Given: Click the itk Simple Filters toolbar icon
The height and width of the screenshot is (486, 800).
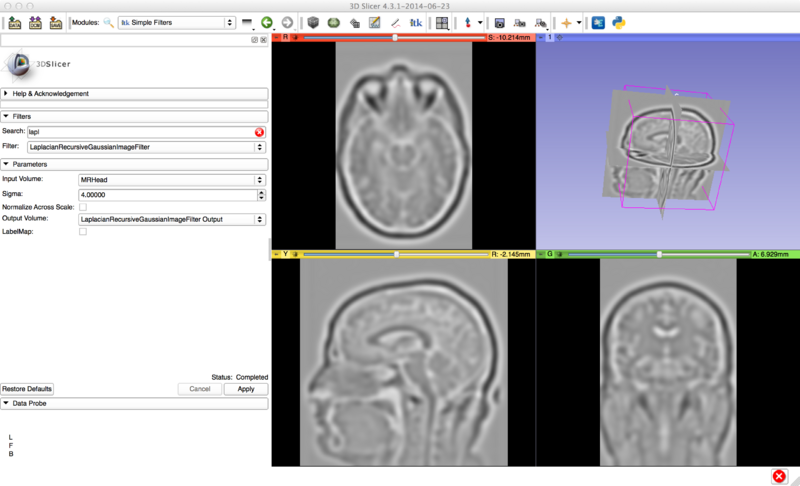Looking at the screenshot, I should coord(416,22).
